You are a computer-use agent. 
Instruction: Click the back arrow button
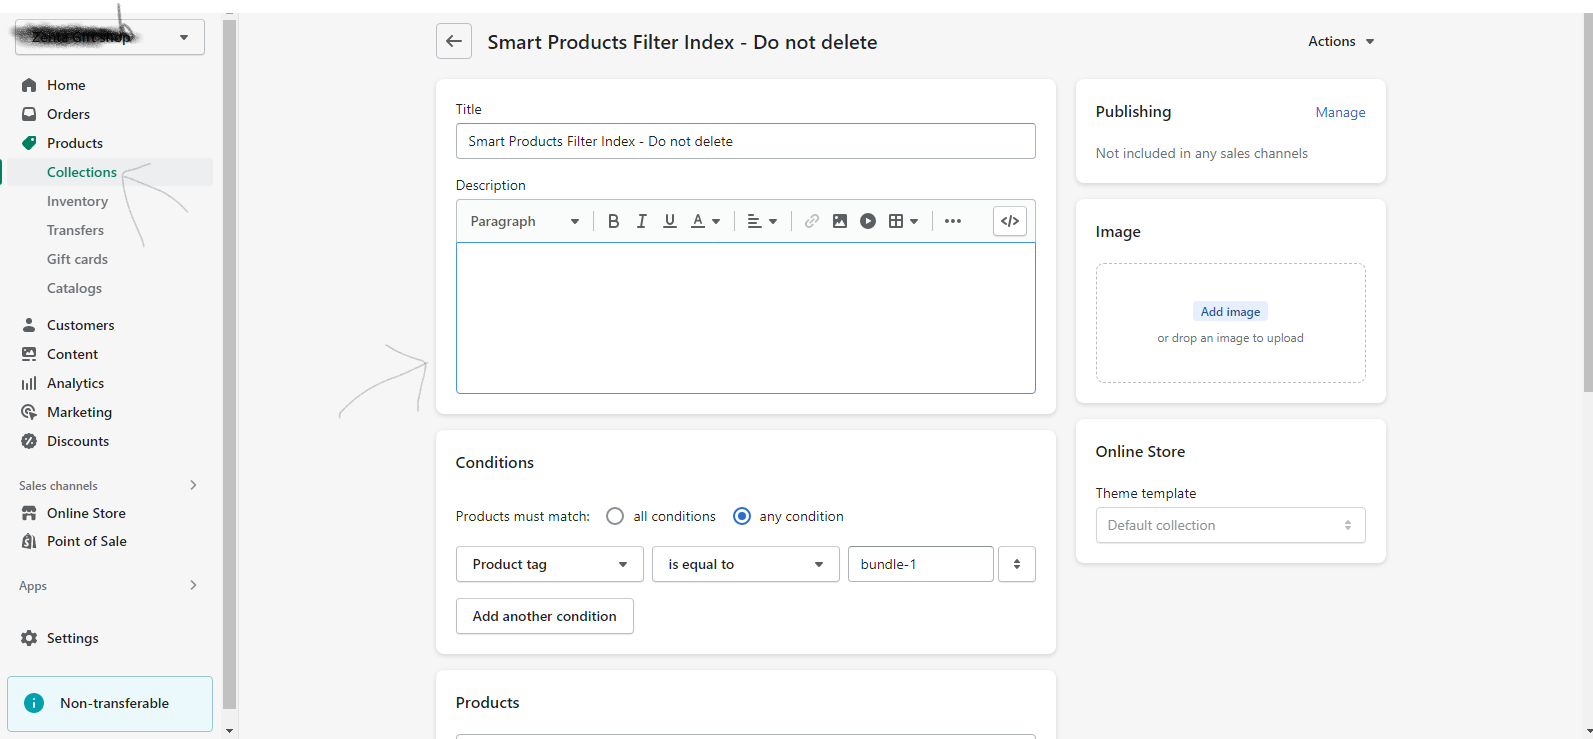point(454,41)
